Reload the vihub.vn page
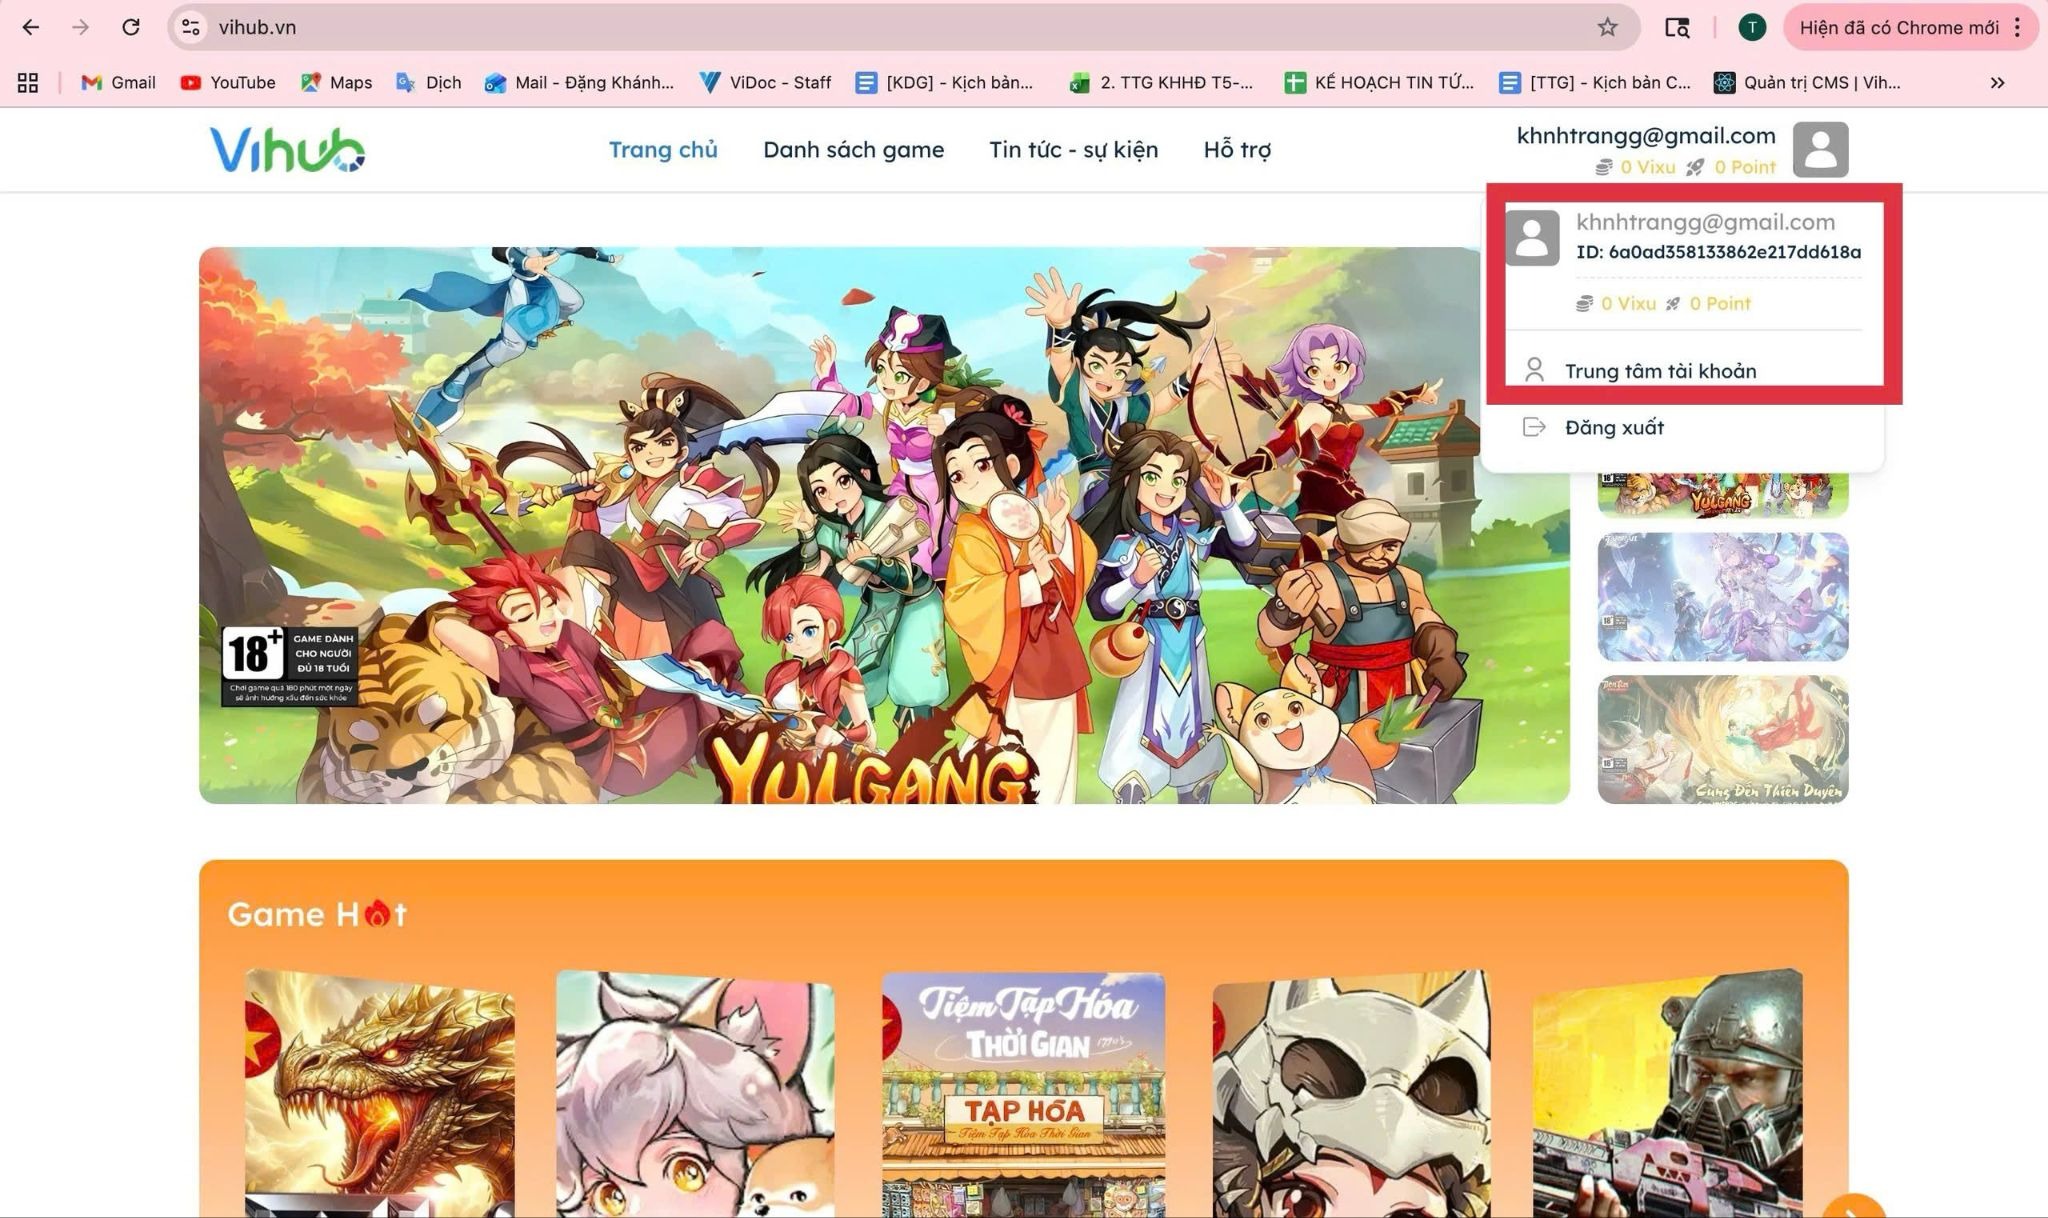Viewport: 2048px width, 1218px height. point(131,27)
